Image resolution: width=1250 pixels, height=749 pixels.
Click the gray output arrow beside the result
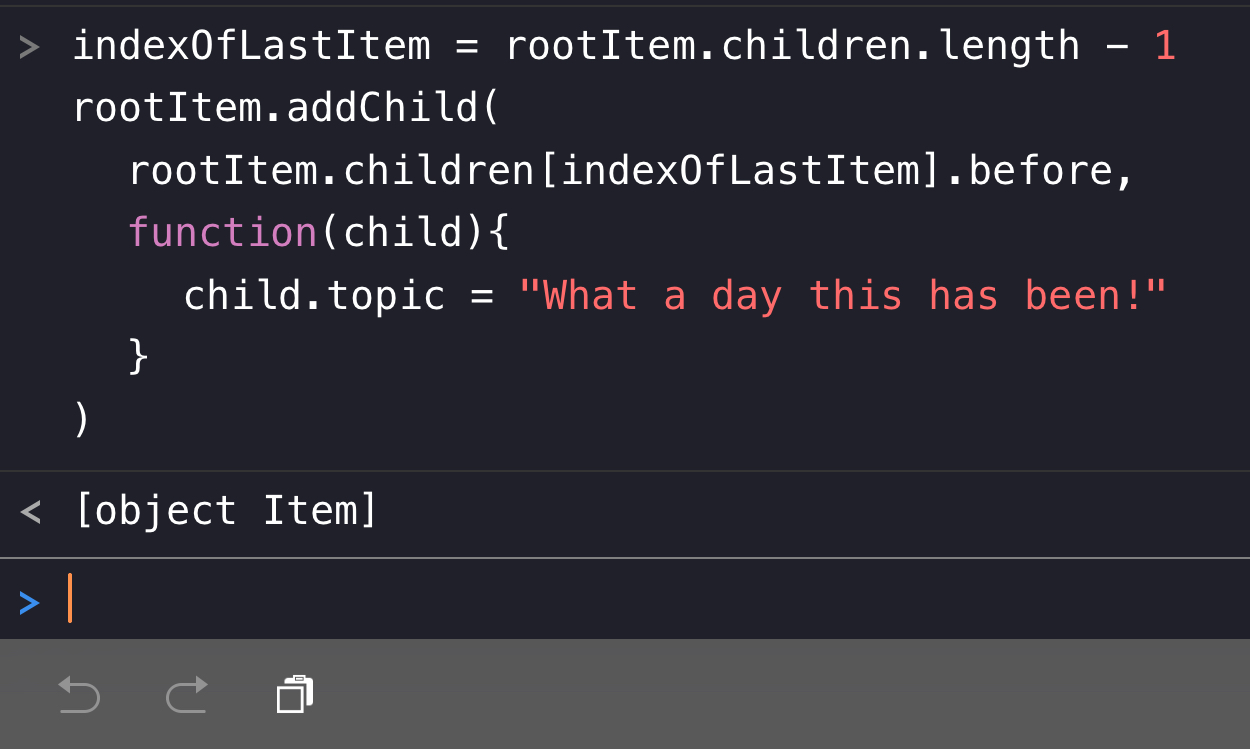(30, 512)
